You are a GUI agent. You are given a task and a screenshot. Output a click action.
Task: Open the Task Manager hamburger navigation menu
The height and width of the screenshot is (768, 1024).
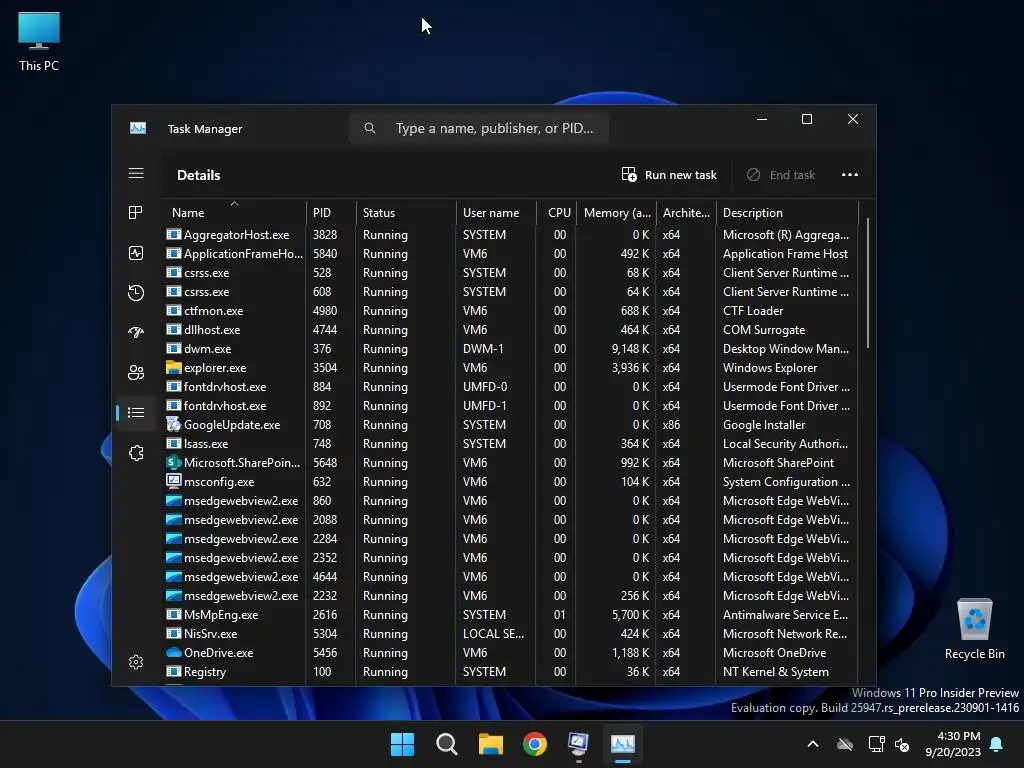point(136,173)
